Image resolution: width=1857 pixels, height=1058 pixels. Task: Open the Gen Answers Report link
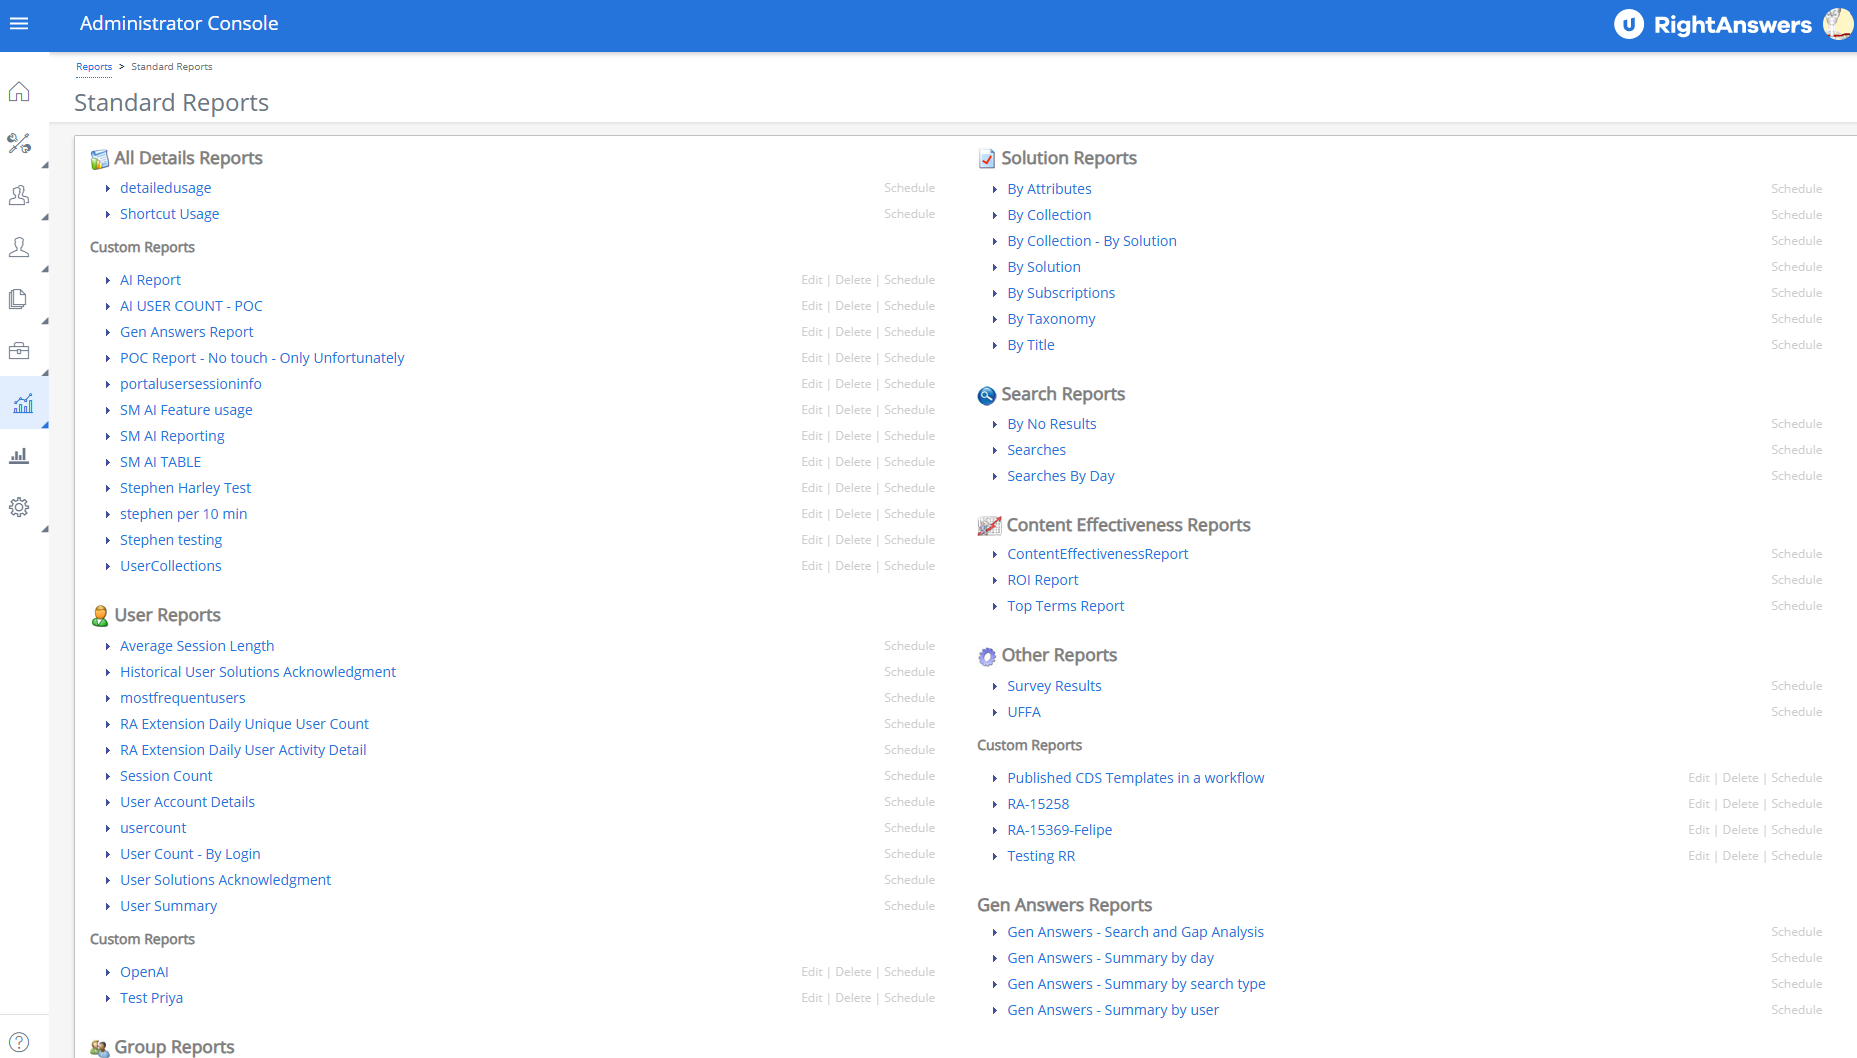tap(186, 332)
